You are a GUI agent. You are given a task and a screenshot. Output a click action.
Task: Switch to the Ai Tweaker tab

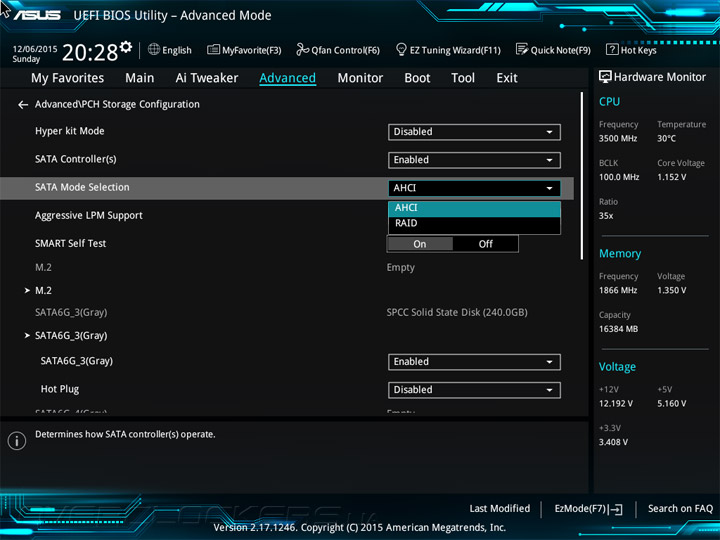[207, 78]
